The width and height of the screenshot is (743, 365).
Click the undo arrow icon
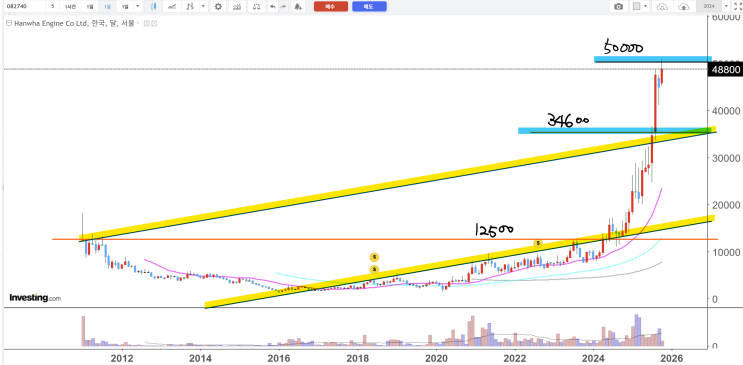click(272, 7)
